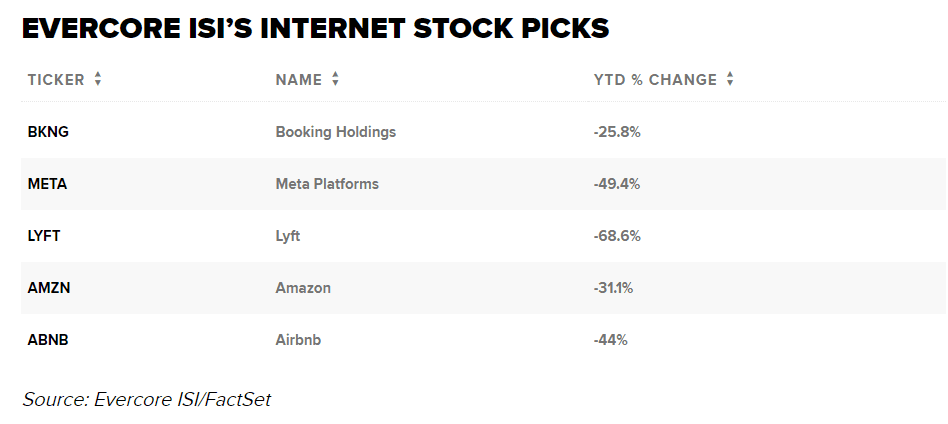948x424 pixels.
Task: Select the Booking Holdings name
Action: pyautogui.click(x=335, y=132)
